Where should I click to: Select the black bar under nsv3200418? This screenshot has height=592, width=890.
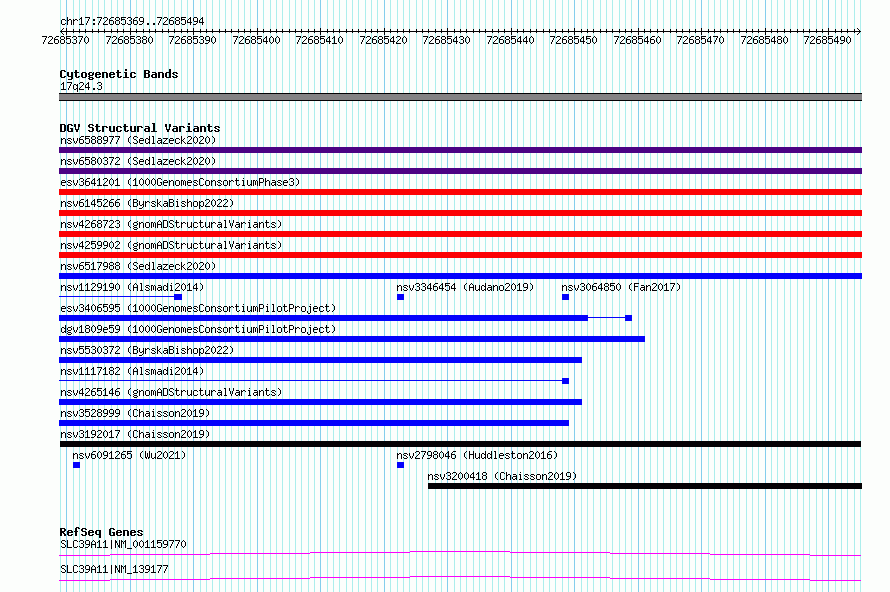point(645,486)
